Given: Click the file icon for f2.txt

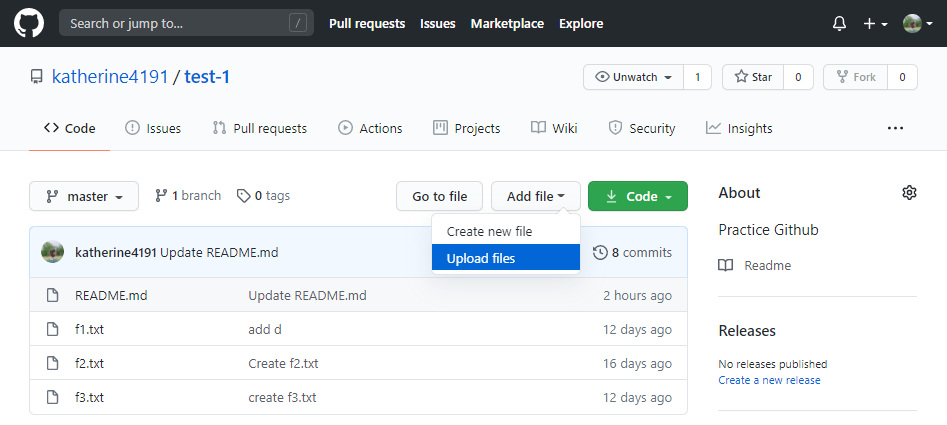Looking at the screenshot, I should tap(53, 363).
